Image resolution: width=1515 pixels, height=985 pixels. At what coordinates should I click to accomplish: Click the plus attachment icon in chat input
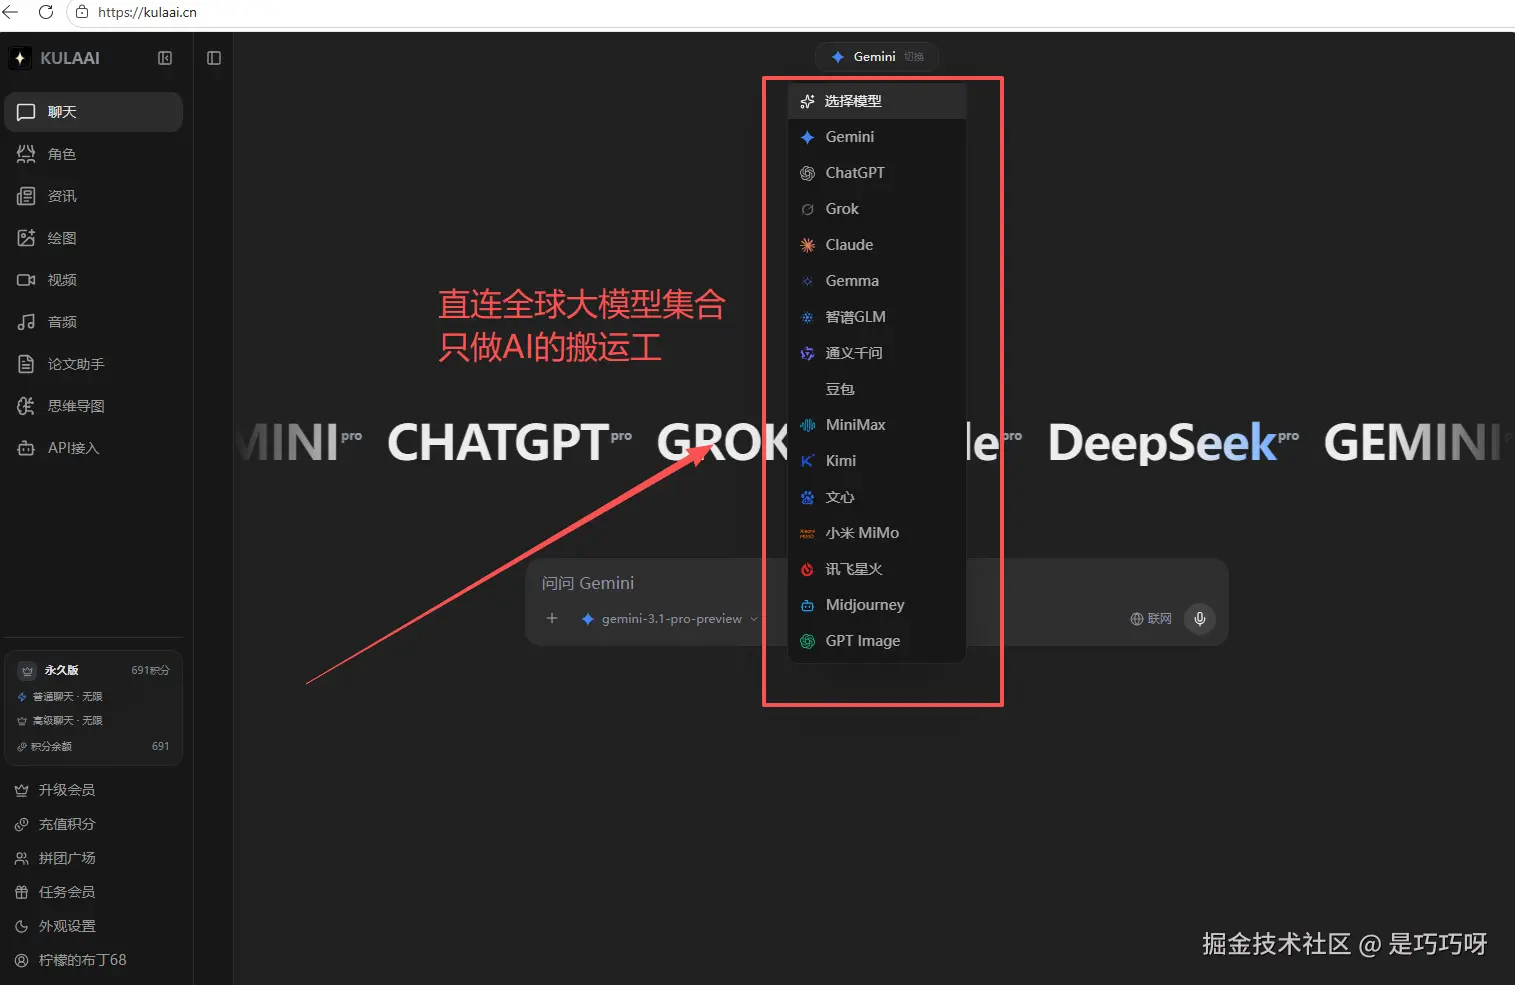pos(551,618)
